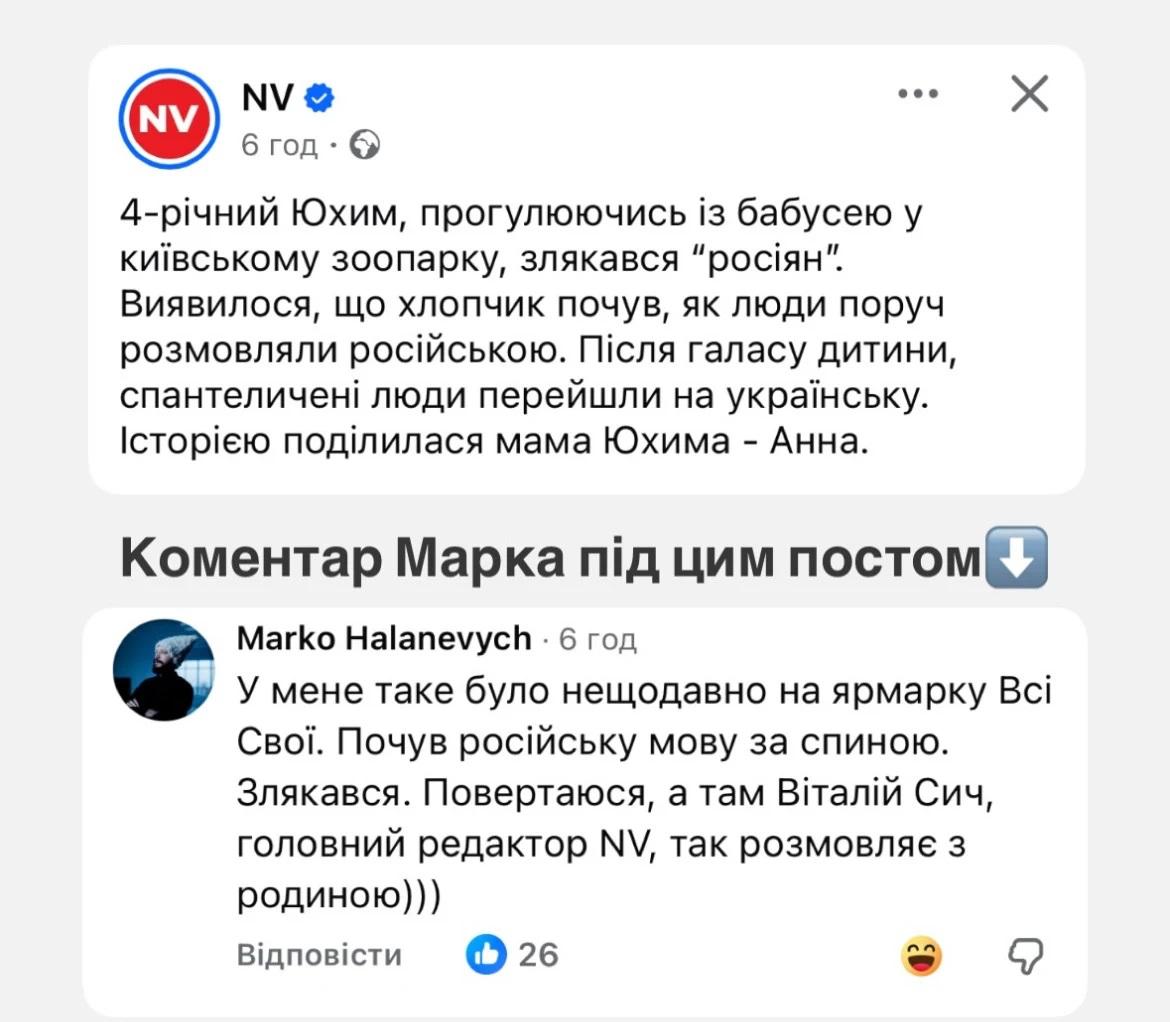Click the globe public-audience icon

point(365,146)
